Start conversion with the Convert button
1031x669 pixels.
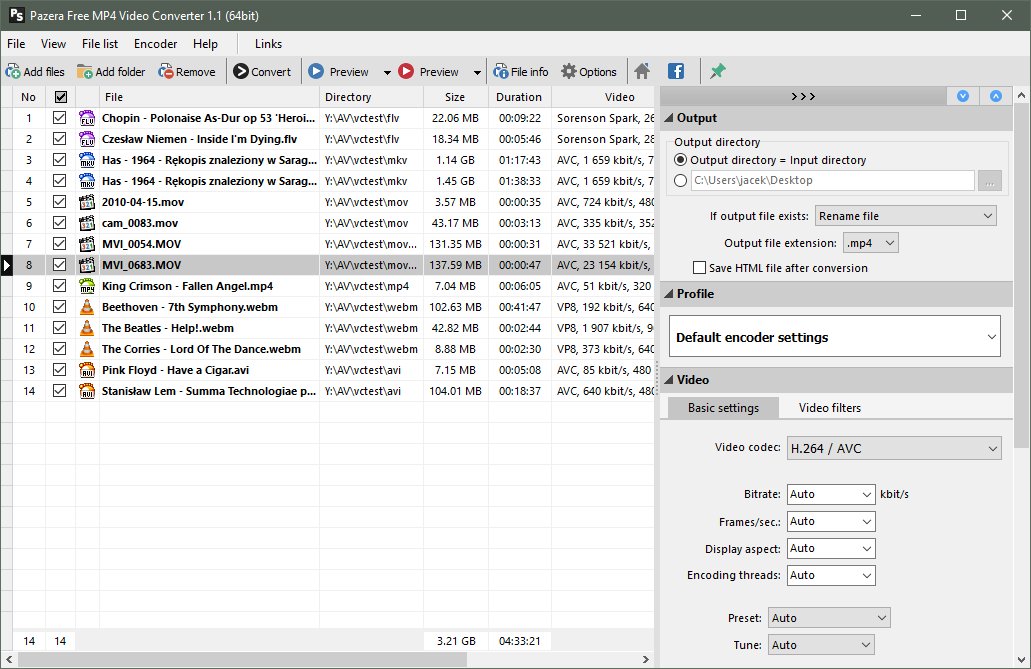tap(262, 72)
